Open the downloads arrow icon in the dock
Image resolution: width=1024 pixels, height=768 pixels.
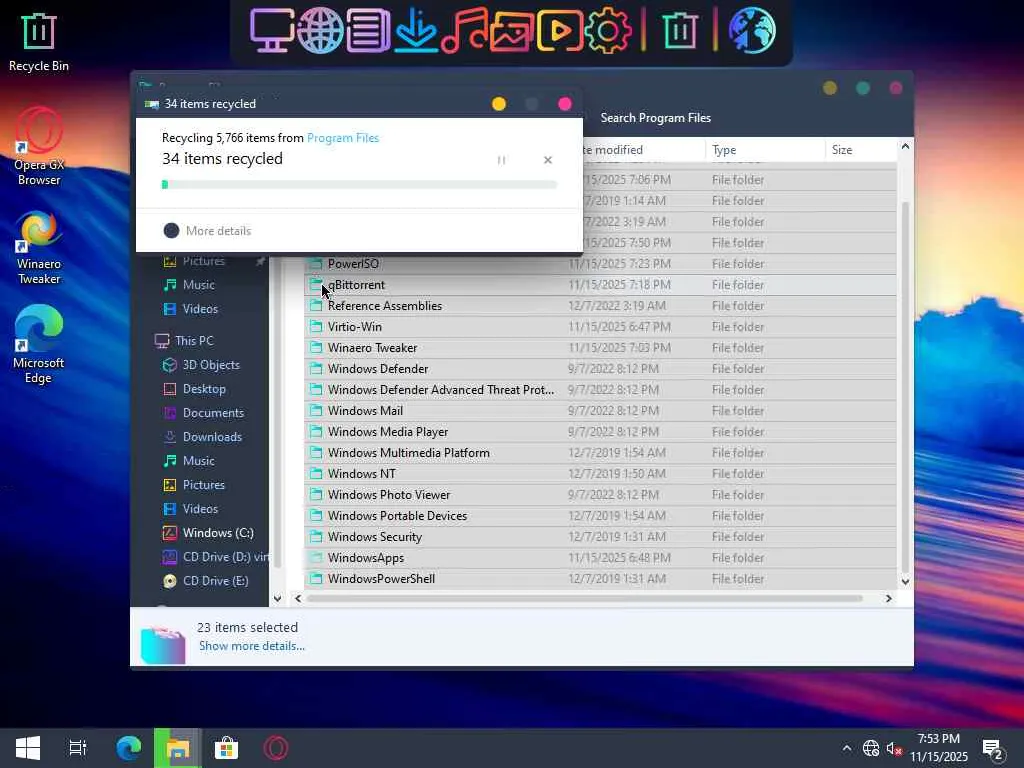[416, 30]
